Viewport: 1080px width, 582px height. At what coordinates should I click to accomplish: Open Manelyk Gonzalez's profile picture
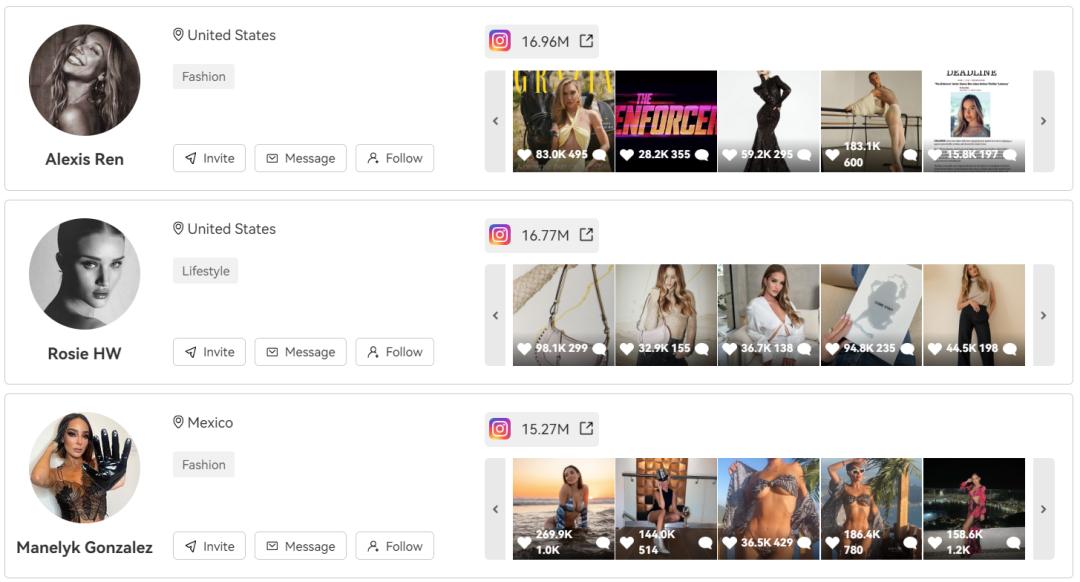click(x=85, y=468)
